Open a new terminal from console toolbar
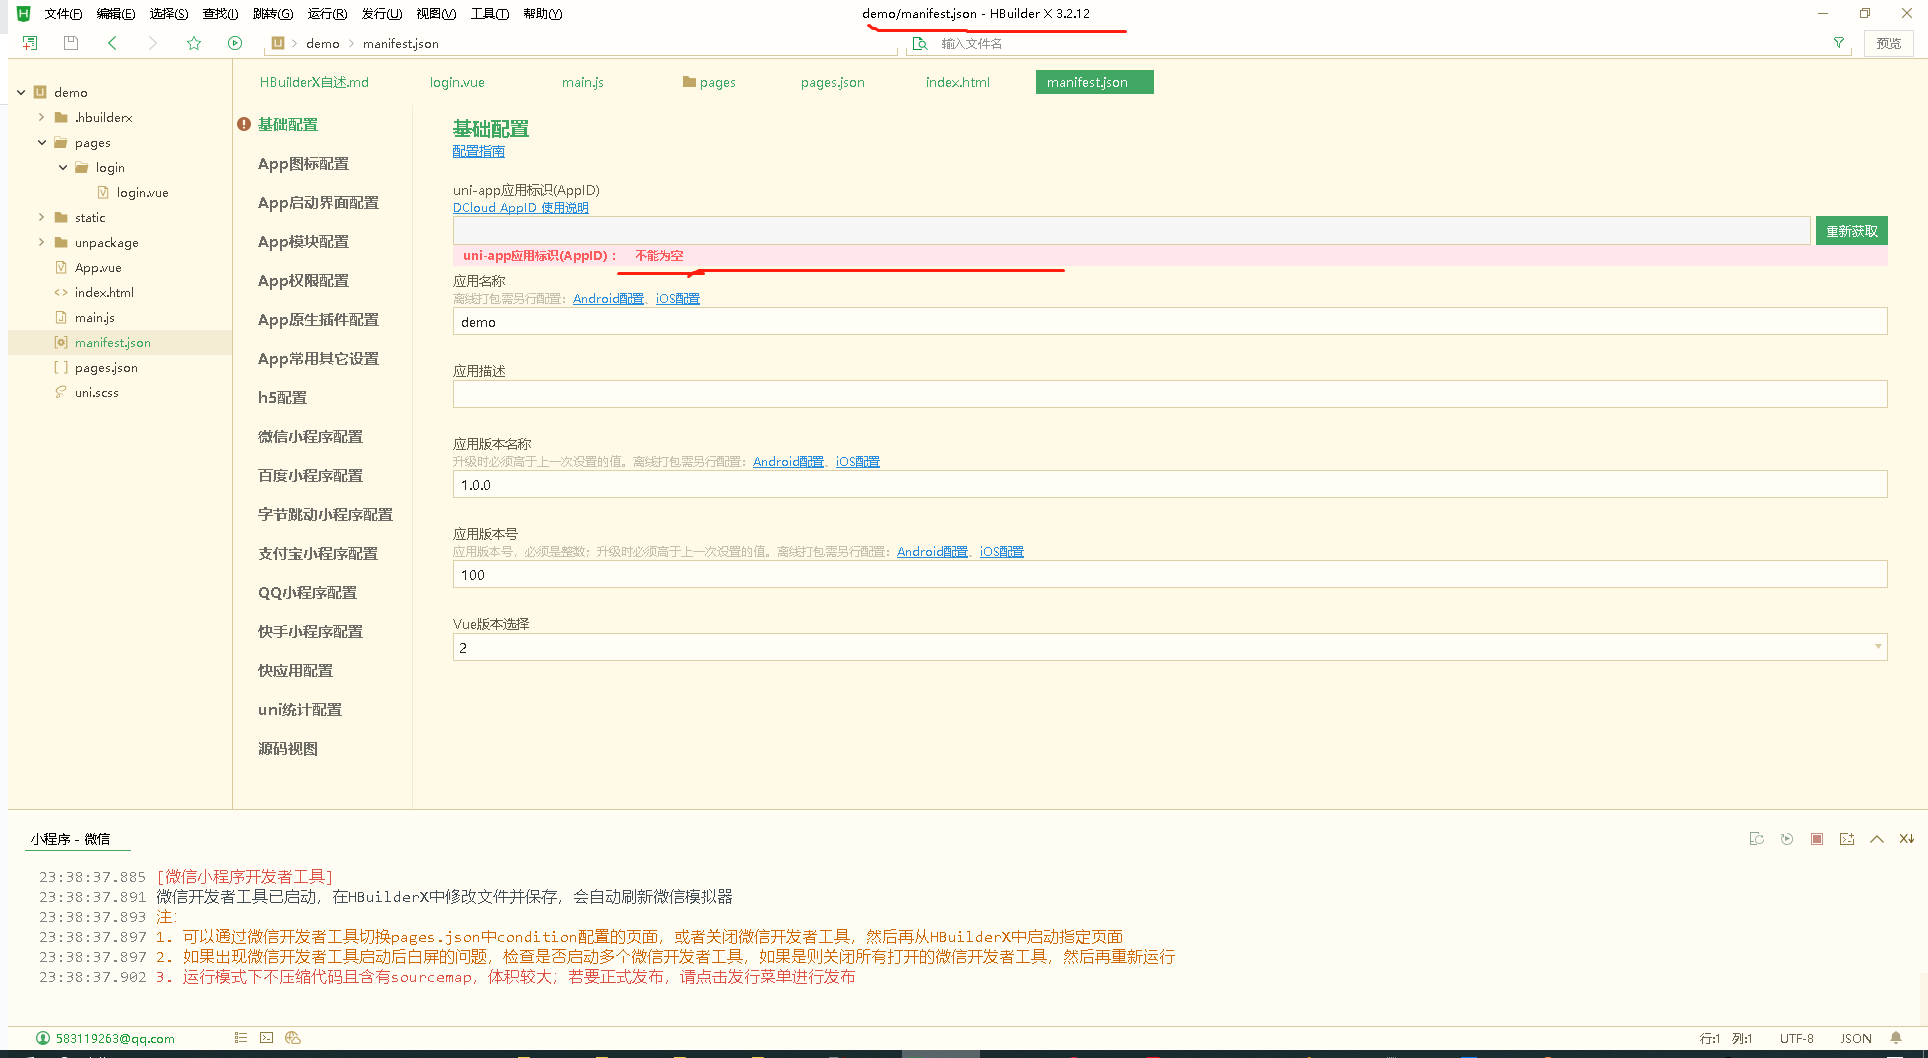1928x1058 pixels. tap(1847, 839)
